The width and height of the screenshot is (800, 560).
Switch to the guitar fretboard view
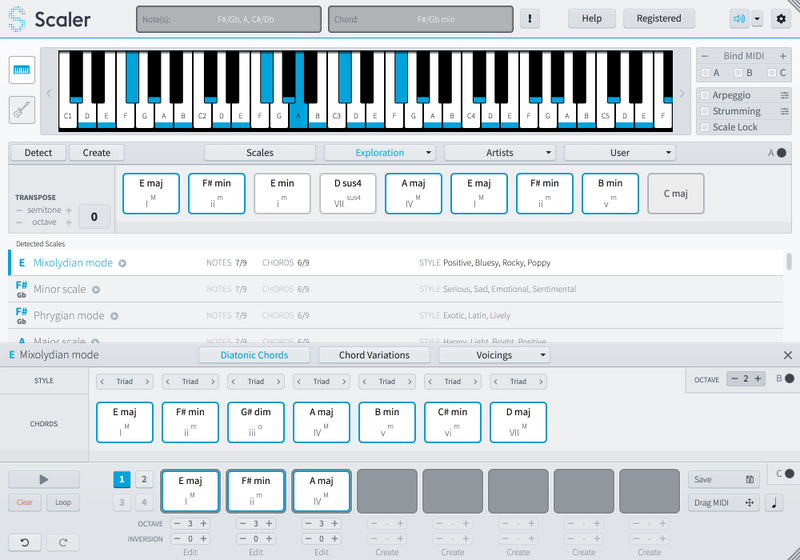pos(22,110)
